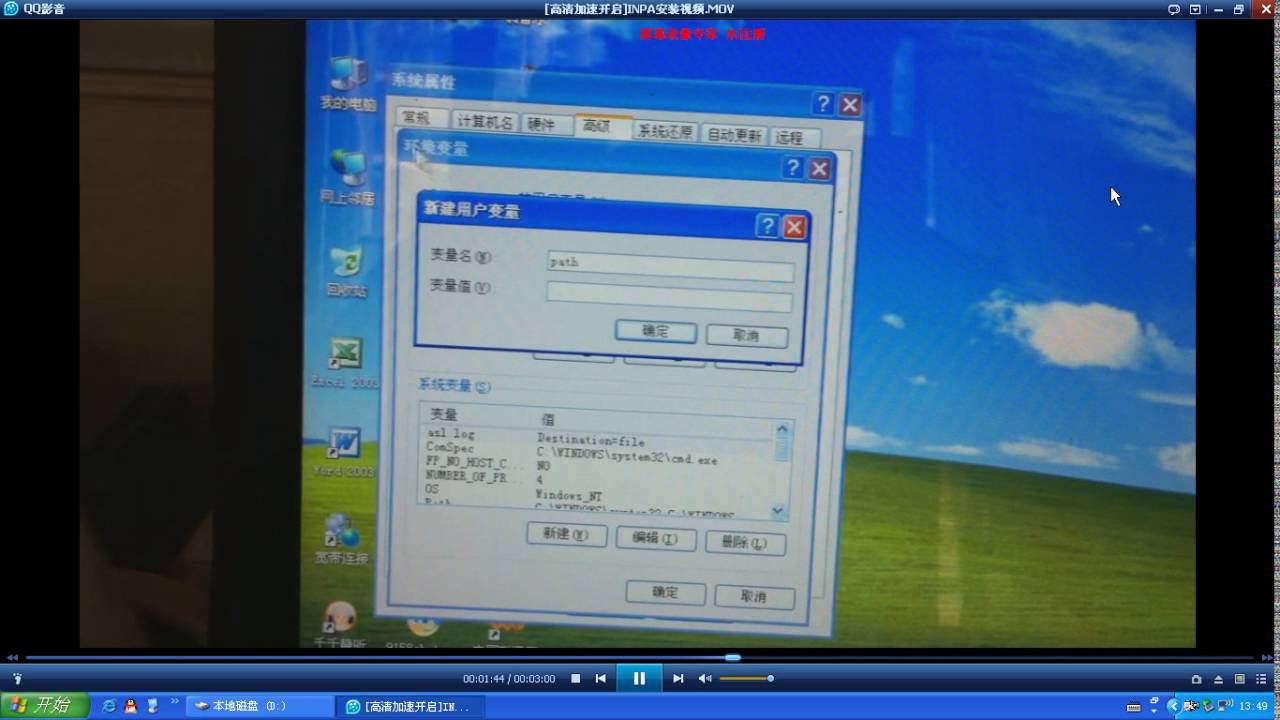Click the 13:49 taskbar clock
This screenshot has width=1280, height=720.
click(1253, 706)
